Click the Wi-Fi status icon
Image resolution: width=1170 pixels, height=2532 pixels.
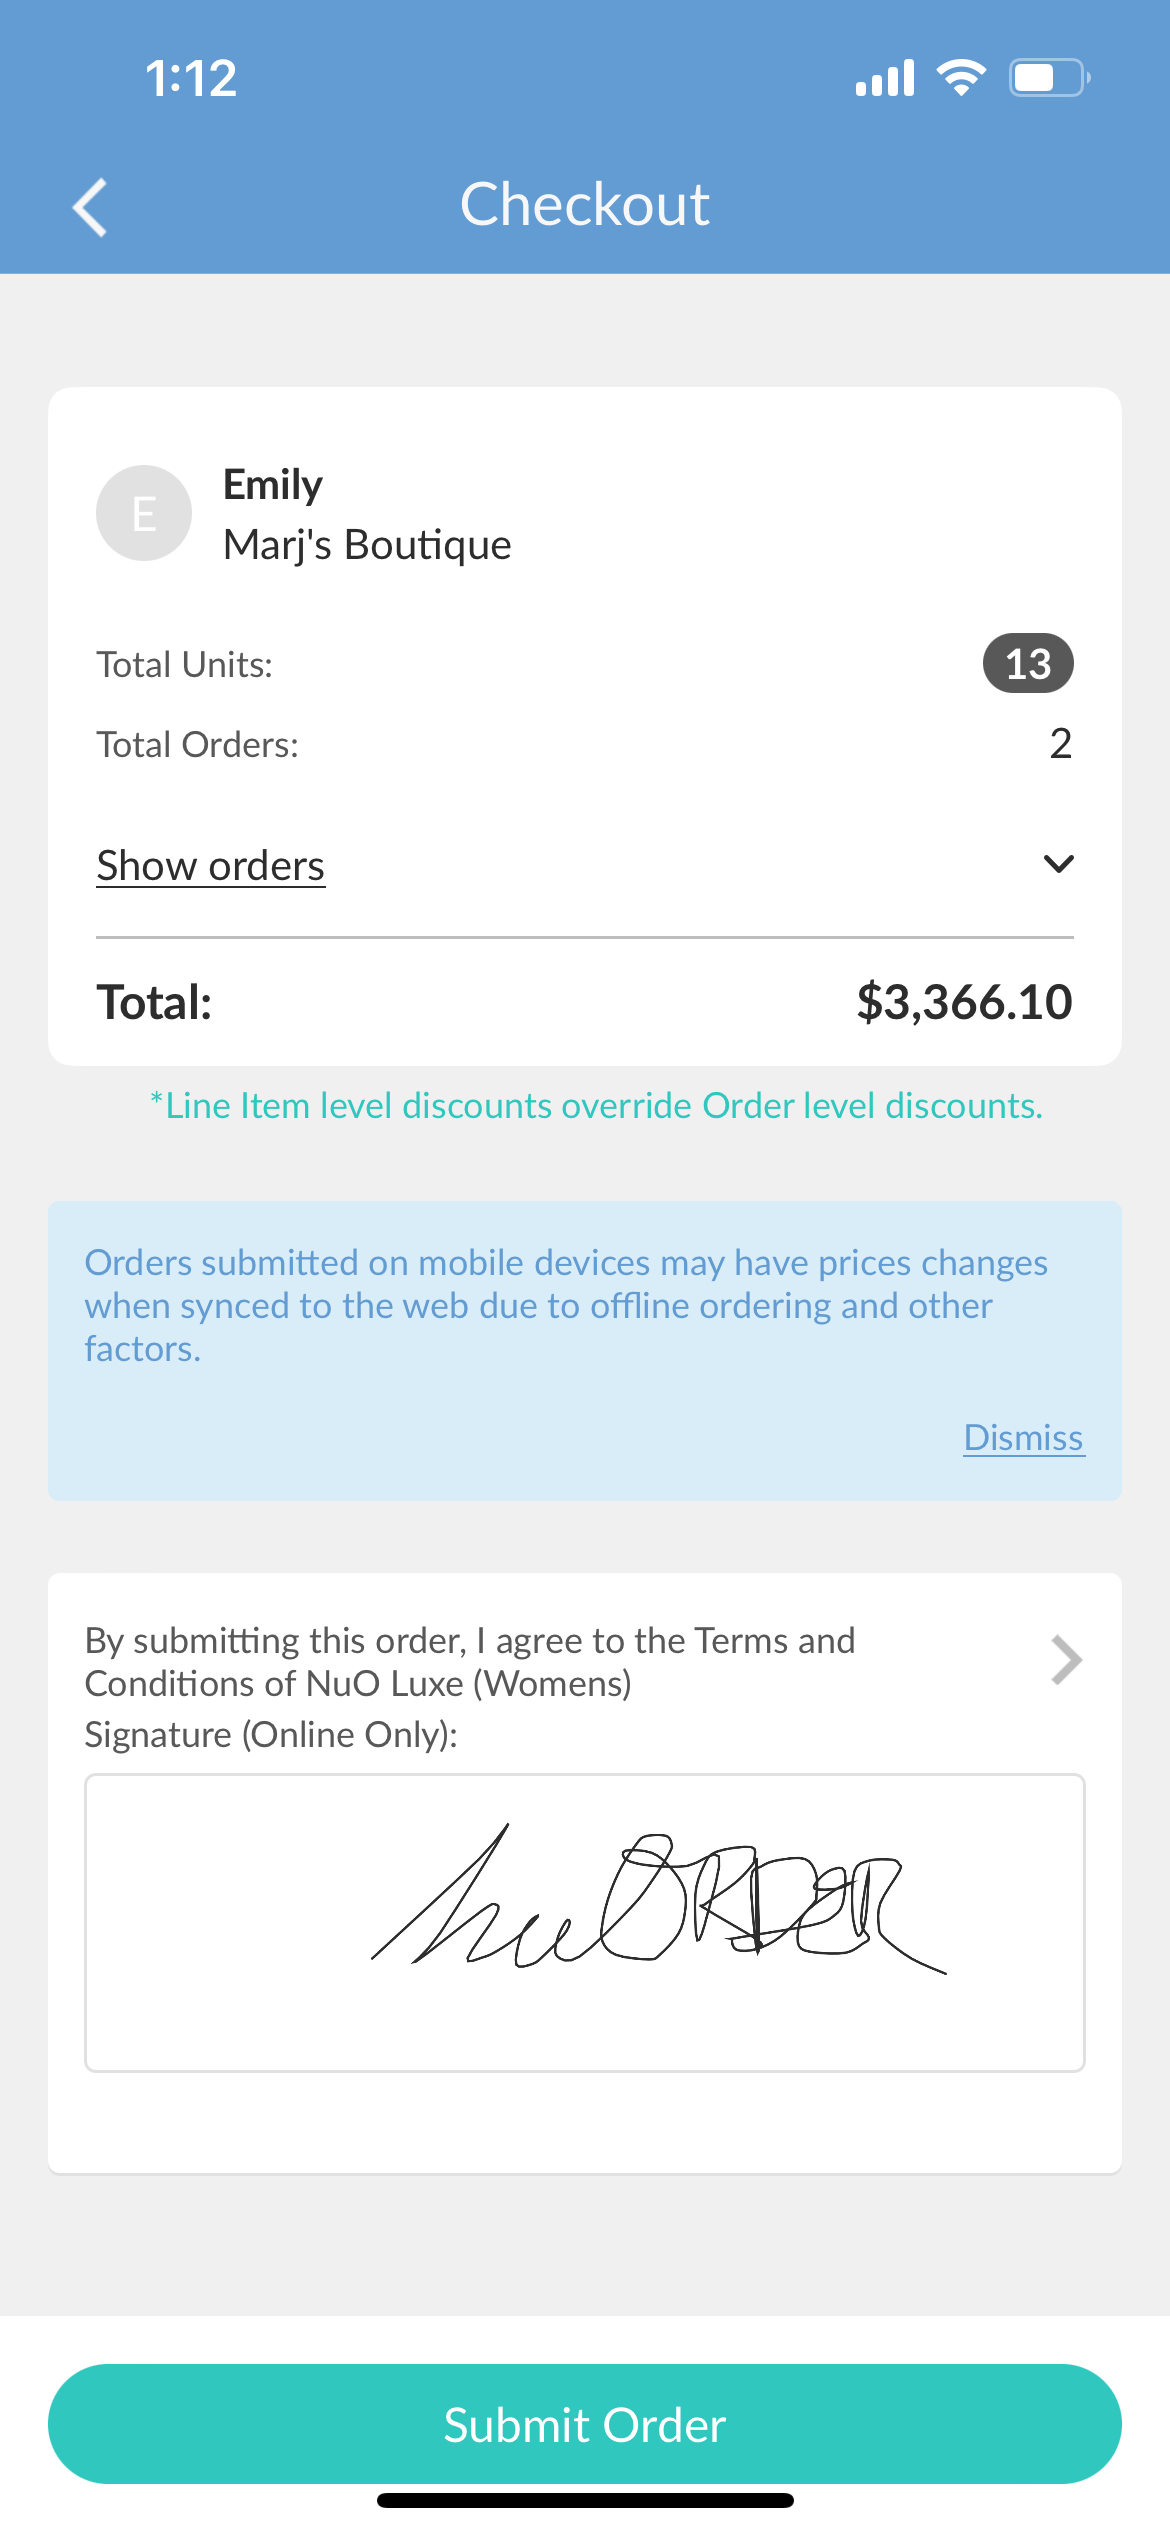(x=961, y=78)
